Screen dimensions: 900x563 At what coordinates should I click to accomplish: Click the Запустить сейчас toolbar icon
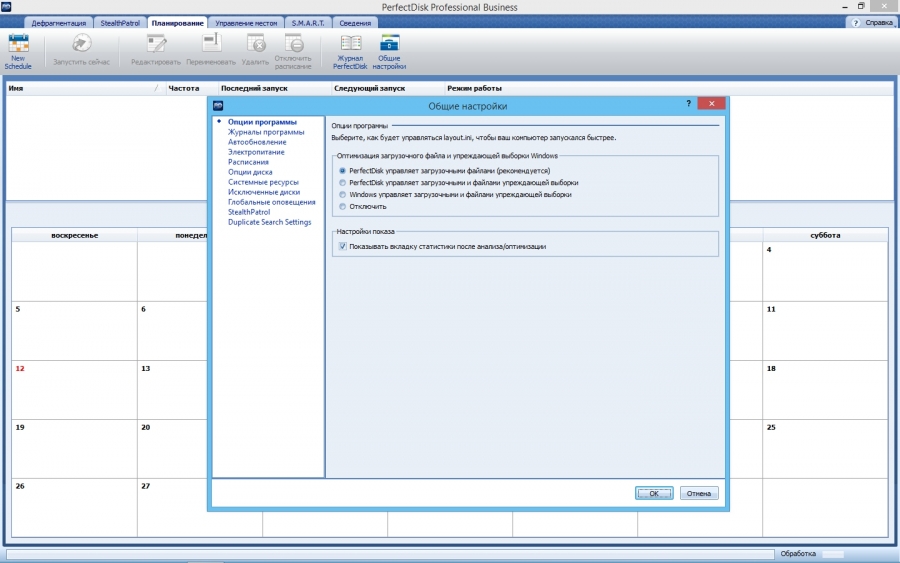click(x=82, y=44)
